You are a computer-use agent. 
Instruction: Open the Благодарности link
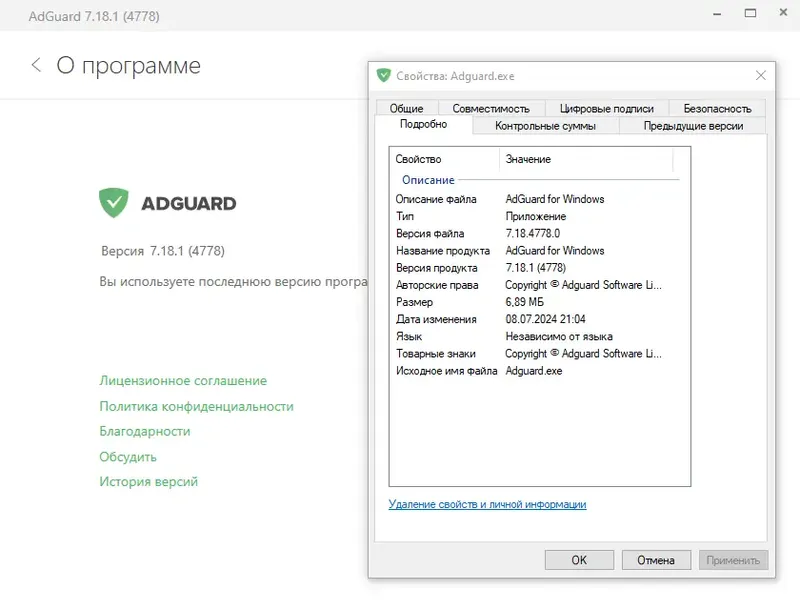tap(145, 431)
